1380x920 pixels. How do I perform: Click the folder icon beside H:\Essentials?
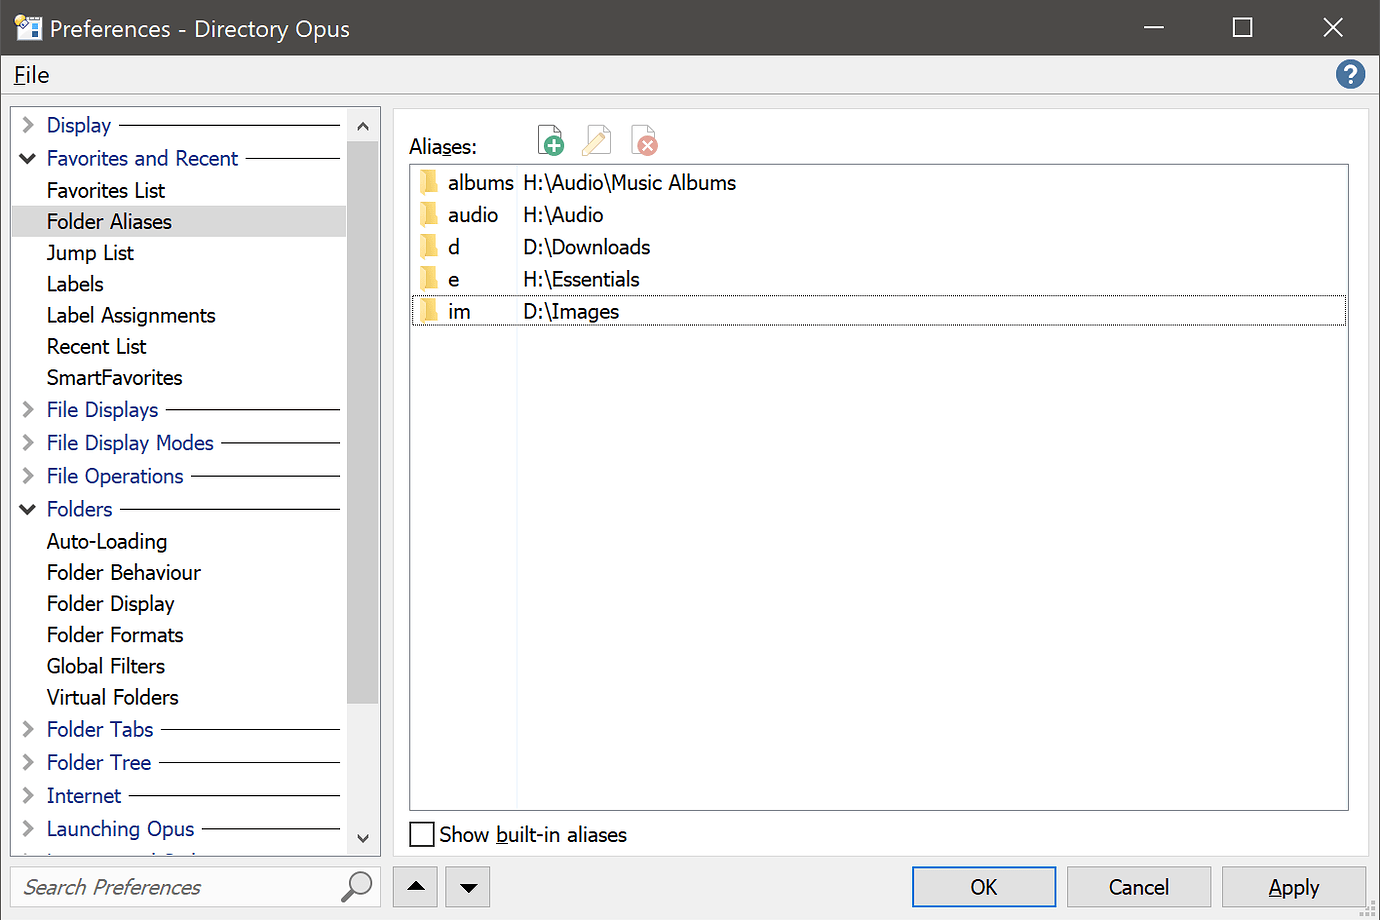point(429,278)
